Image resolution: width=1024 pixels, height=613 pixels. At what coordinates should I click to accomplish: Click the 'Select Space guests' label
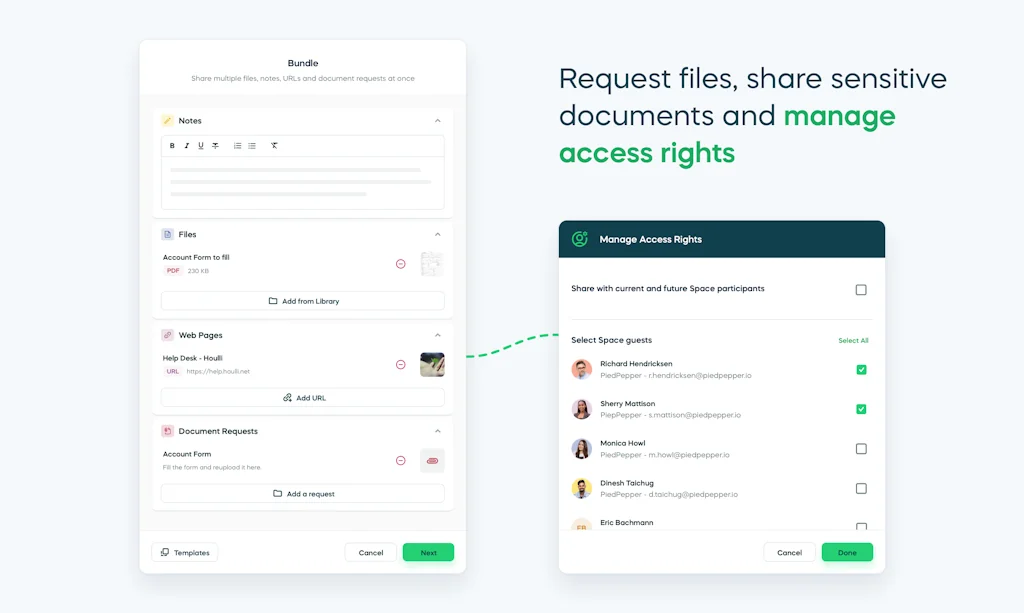[x=611, y=340]
